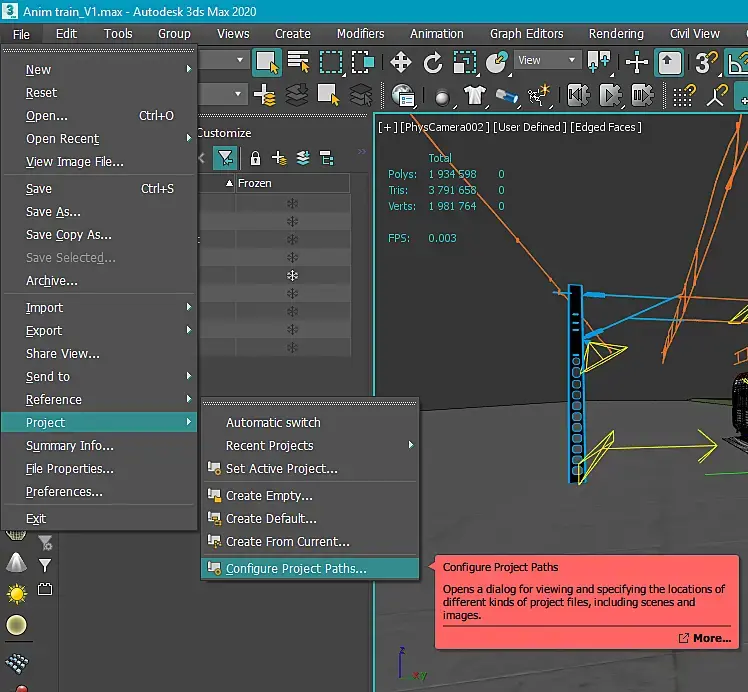This screenshot has width=748, height=692.
Task: Click the [PhysCamera002] viewport label
Action: pos(445,127)
